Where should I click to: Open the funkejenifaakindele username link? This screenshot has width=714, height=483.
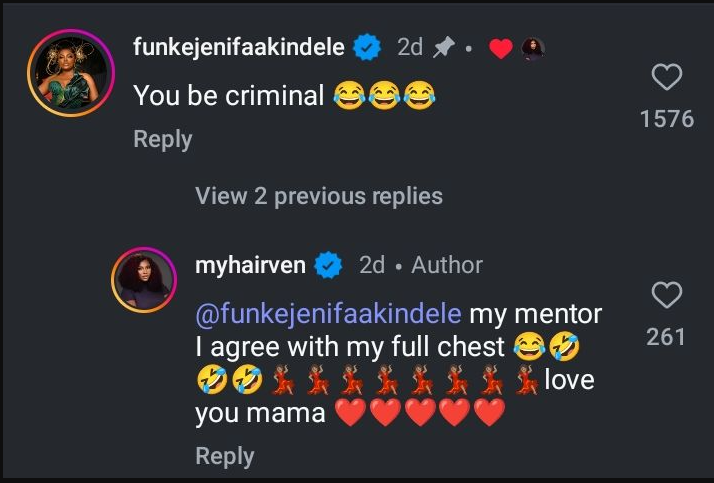pyautogui.click(x=239, y=47)
